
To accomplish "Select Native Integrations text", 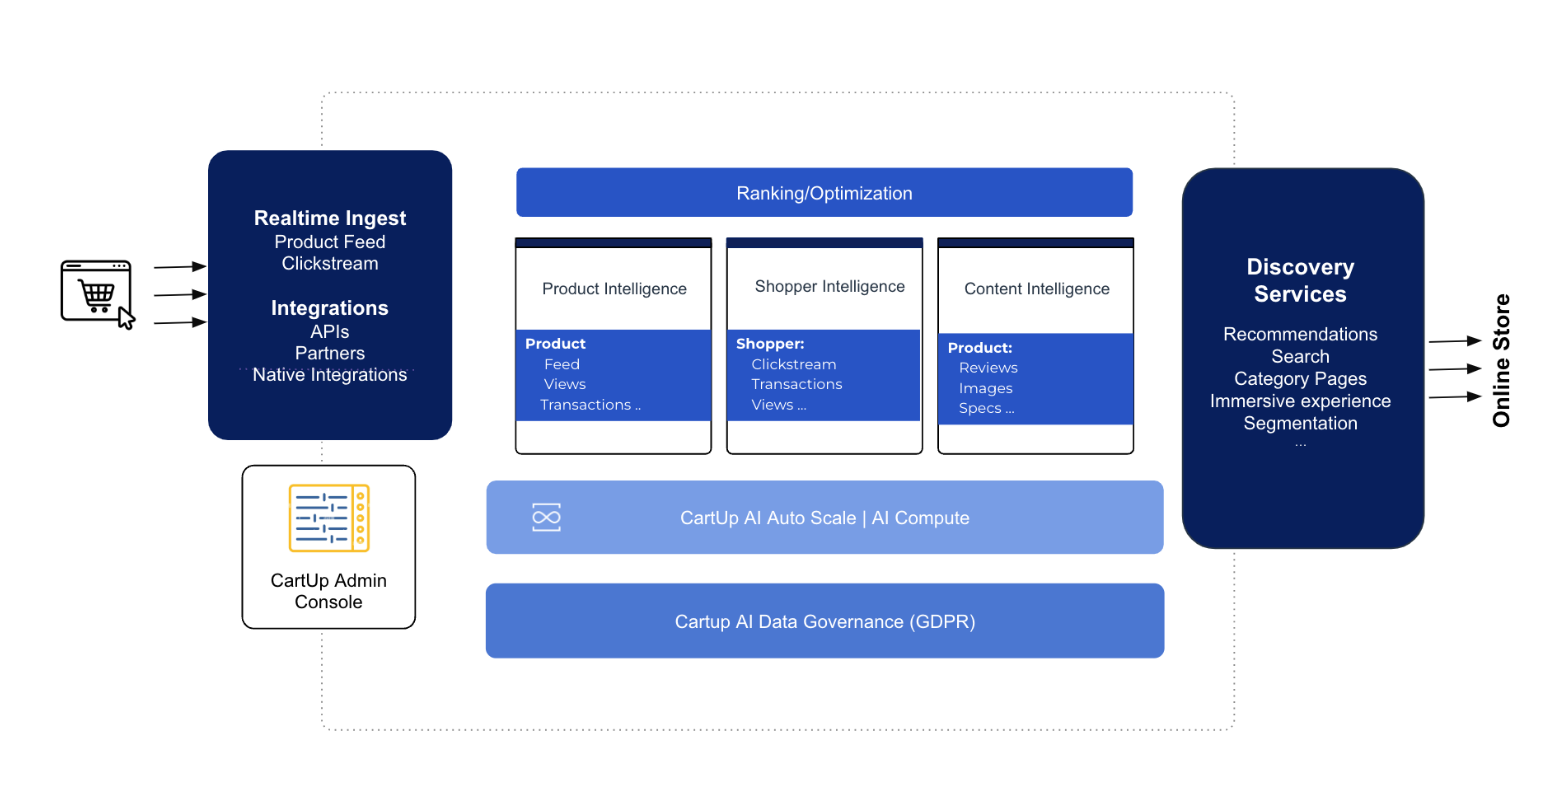I will 330,375.
